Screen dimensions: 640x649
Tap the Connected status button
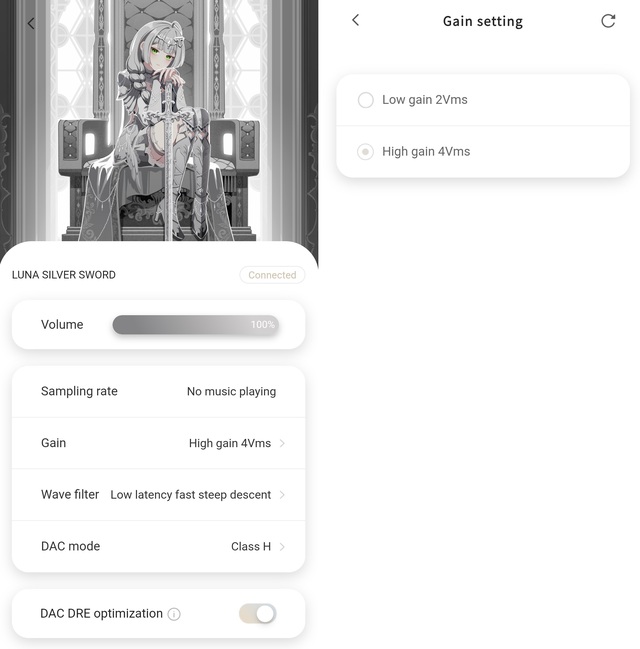pyautogui.click(x=272, y=275)
